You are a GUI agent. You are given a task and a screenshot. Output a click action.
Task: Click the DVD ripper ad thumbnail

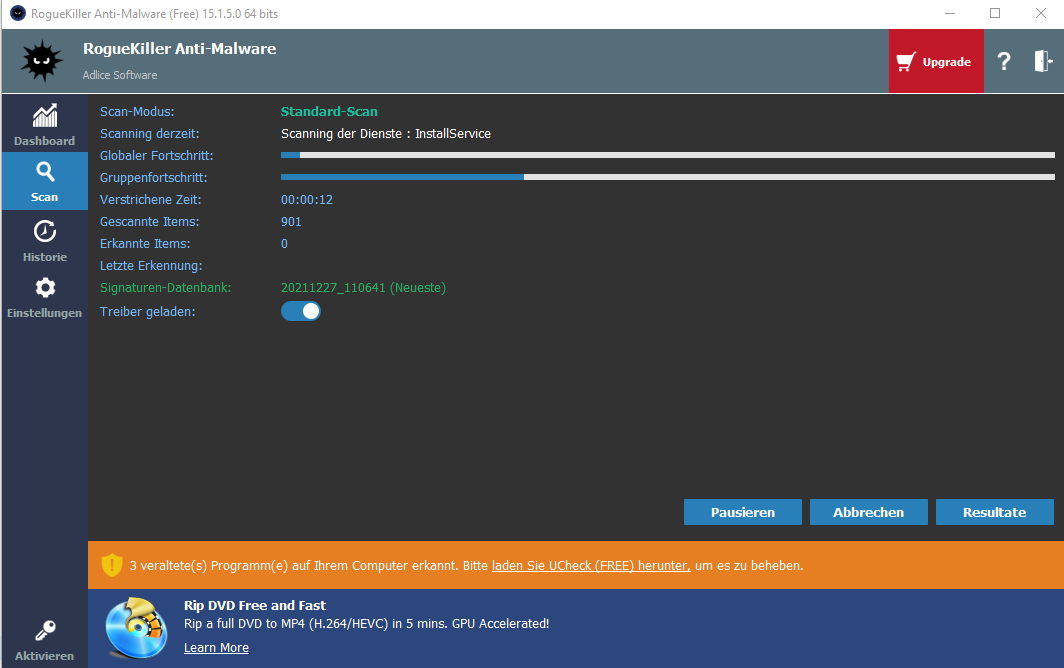[x=136, y=628]
